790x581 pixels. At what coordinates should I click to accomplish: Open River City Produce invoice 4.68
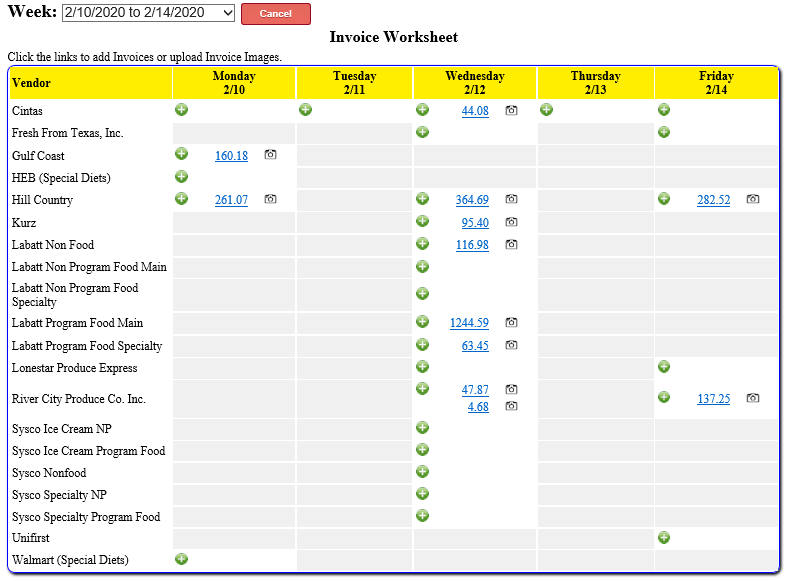coord(478,407)
